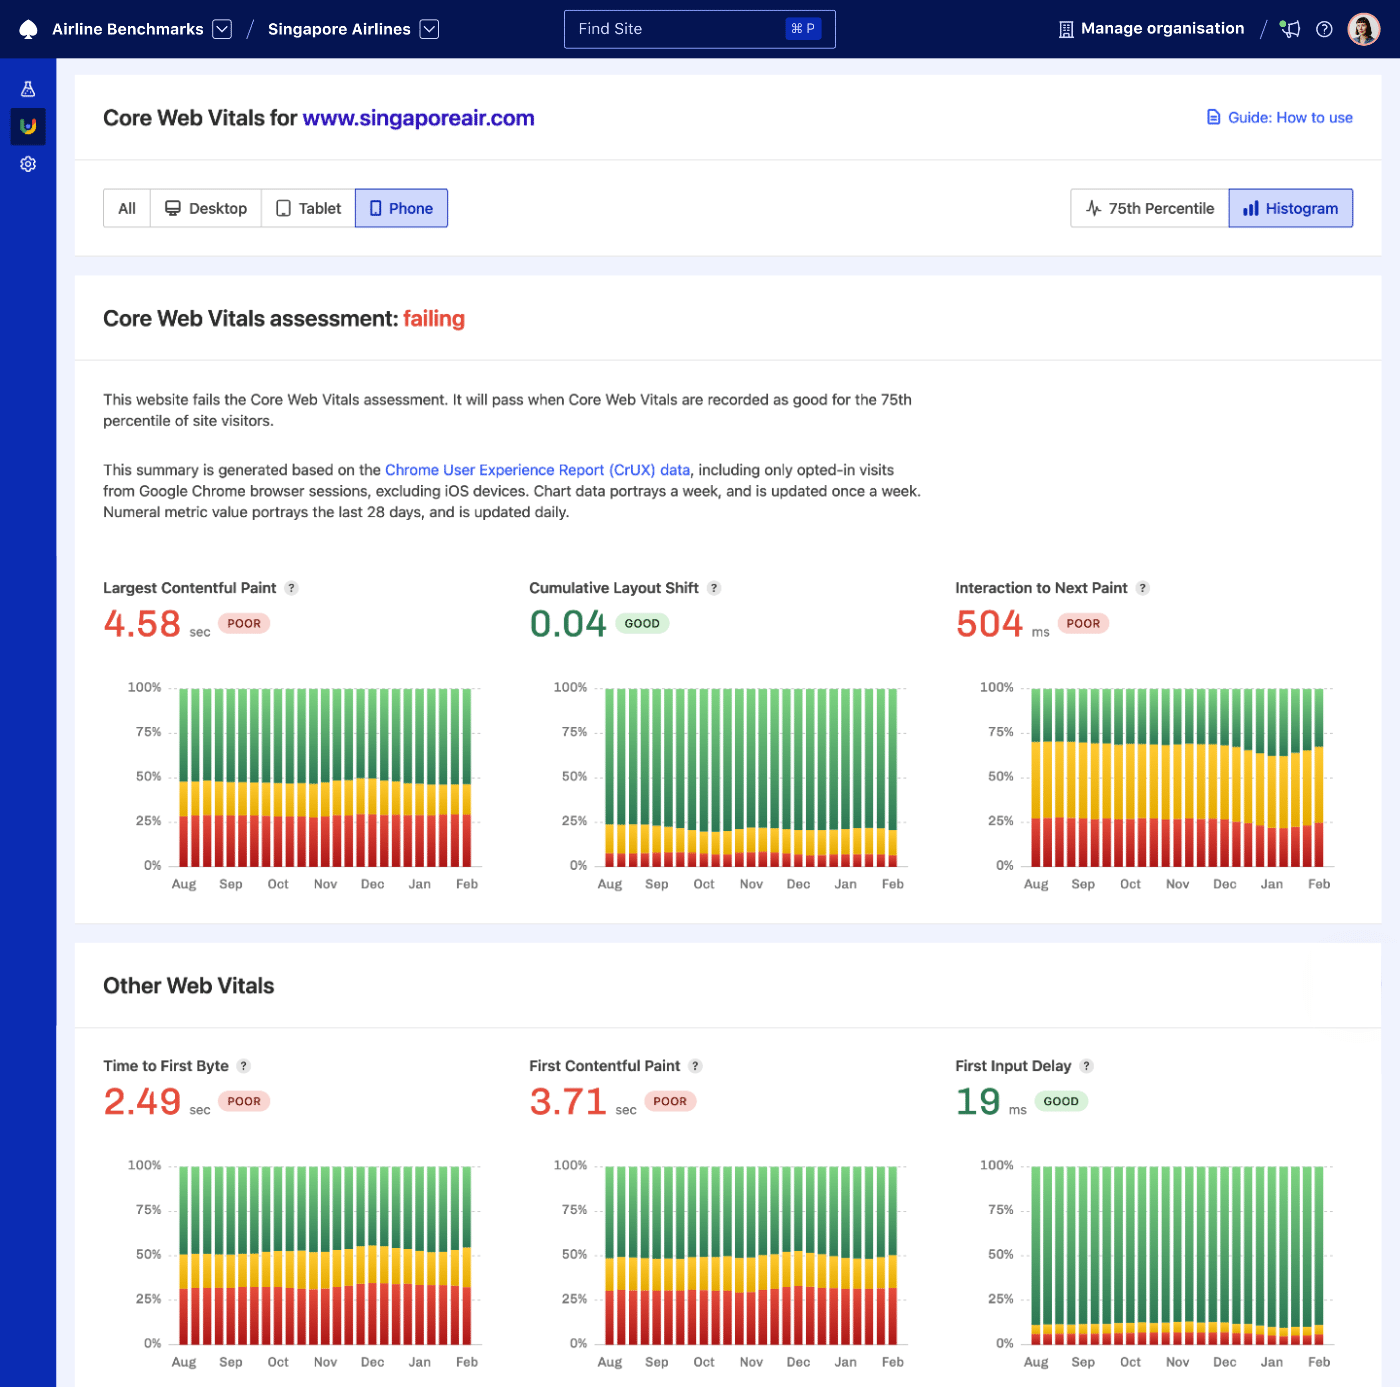The height and width of the screenshot is (1387, 1400).
Task: Select the colorful Web Vitals sidebar icon
Action: click(x=27, y=126)
